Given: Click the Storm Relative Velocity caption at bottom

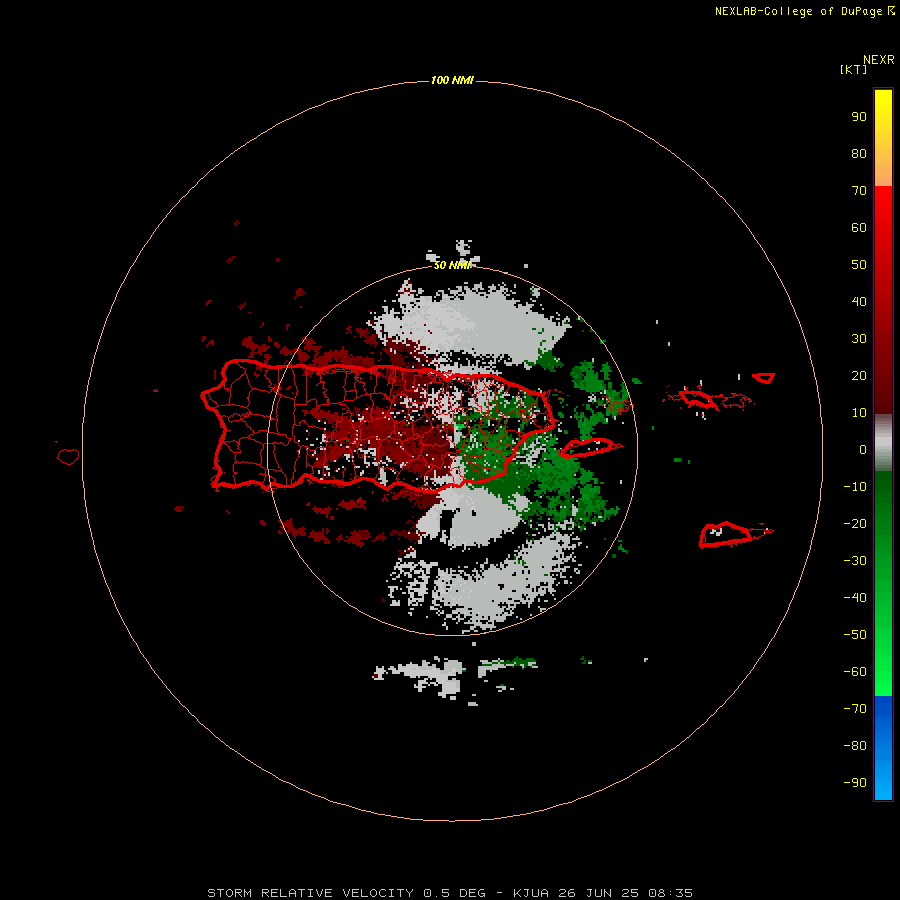Looking at the screenshot, I should click(450, 893).
